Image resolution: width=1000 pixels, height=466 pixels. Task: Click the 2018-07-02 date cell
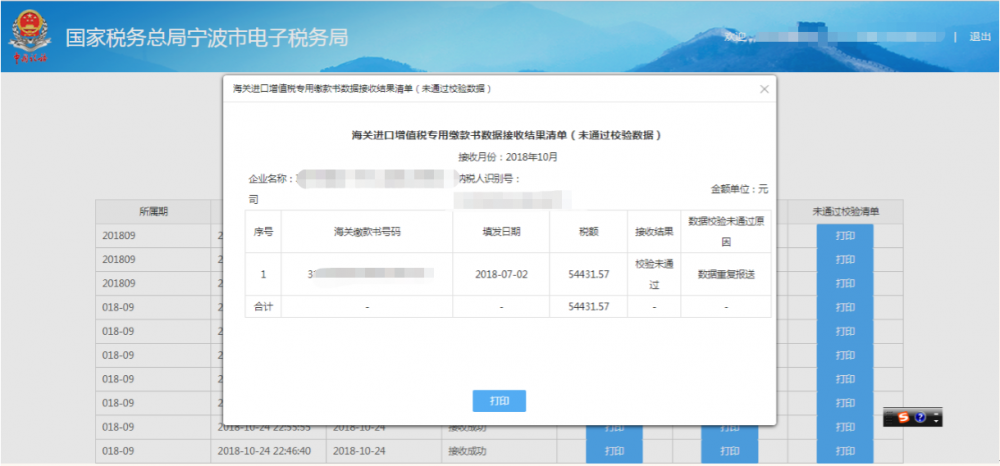501,274
